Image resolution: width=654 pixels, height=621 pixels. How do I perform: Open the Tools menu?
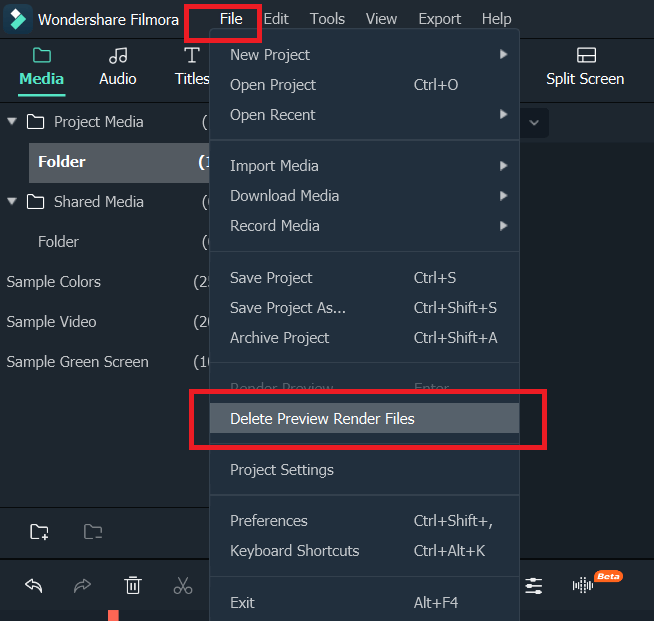[327, 19]
